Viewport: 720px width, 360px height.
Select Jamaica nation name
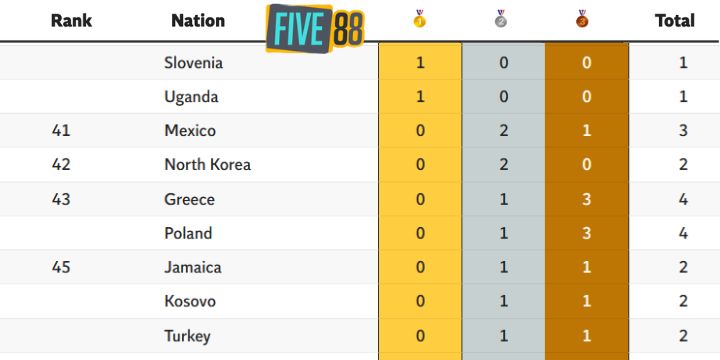192,267
